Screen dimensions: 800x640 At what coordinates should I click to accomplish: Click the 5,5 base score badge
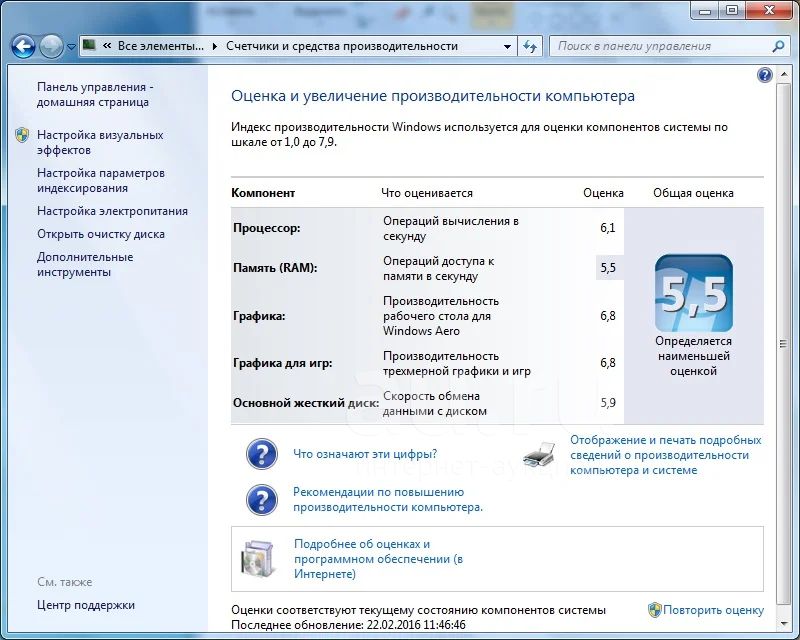point(693,293)
